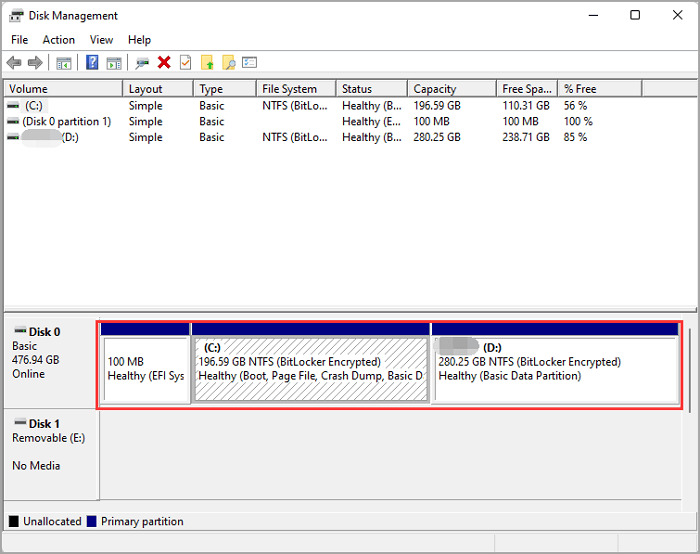Click the Back arrow toolbar icon
This screenshot has height=554, width=700.
pos(14,63)
